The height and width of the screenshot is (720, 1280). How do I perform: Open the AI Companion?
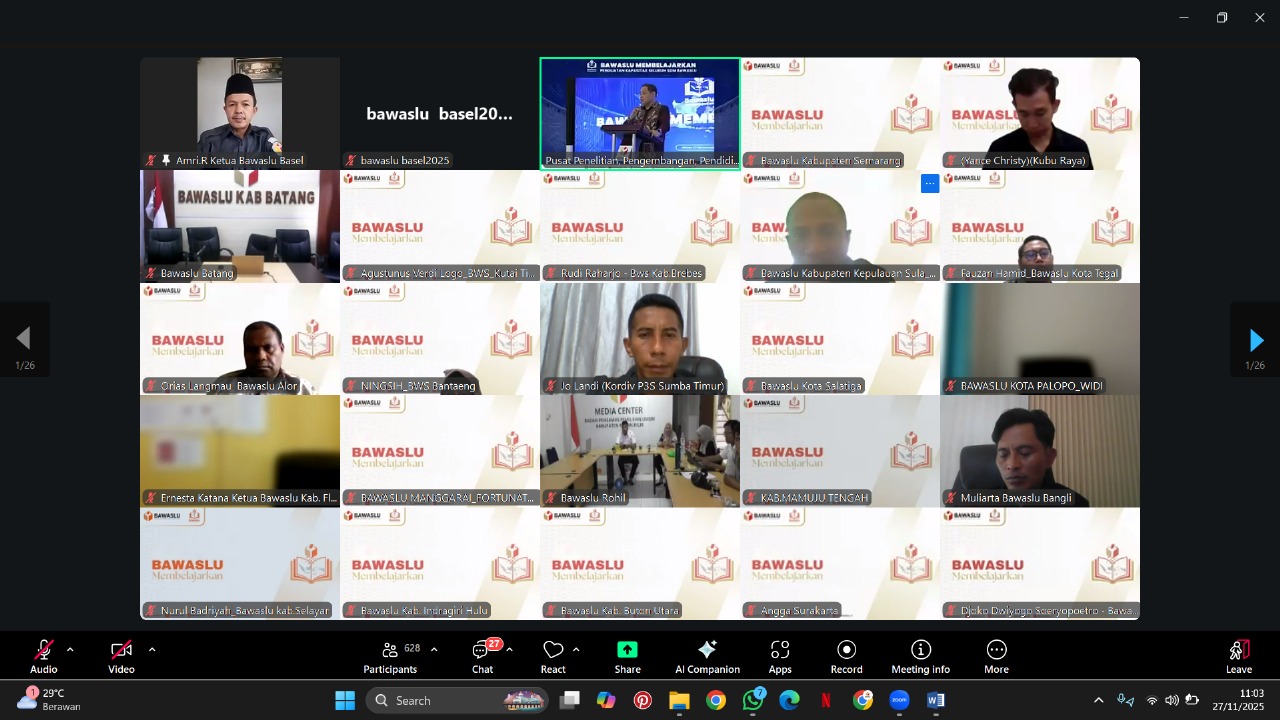(707, 656)
